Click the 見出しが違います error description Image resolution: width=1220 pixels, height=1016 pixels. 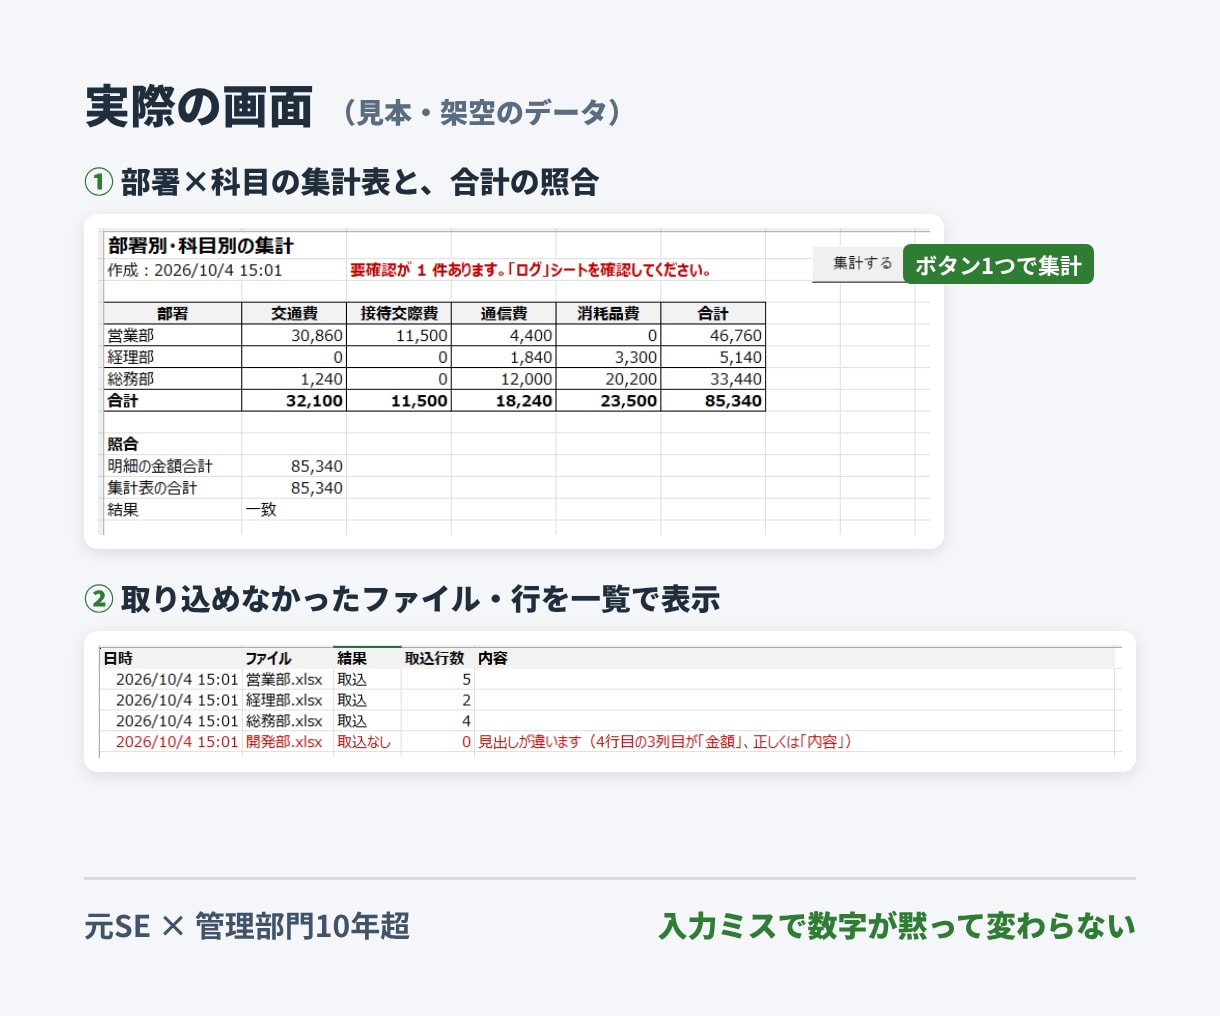[x=665, y=742]
